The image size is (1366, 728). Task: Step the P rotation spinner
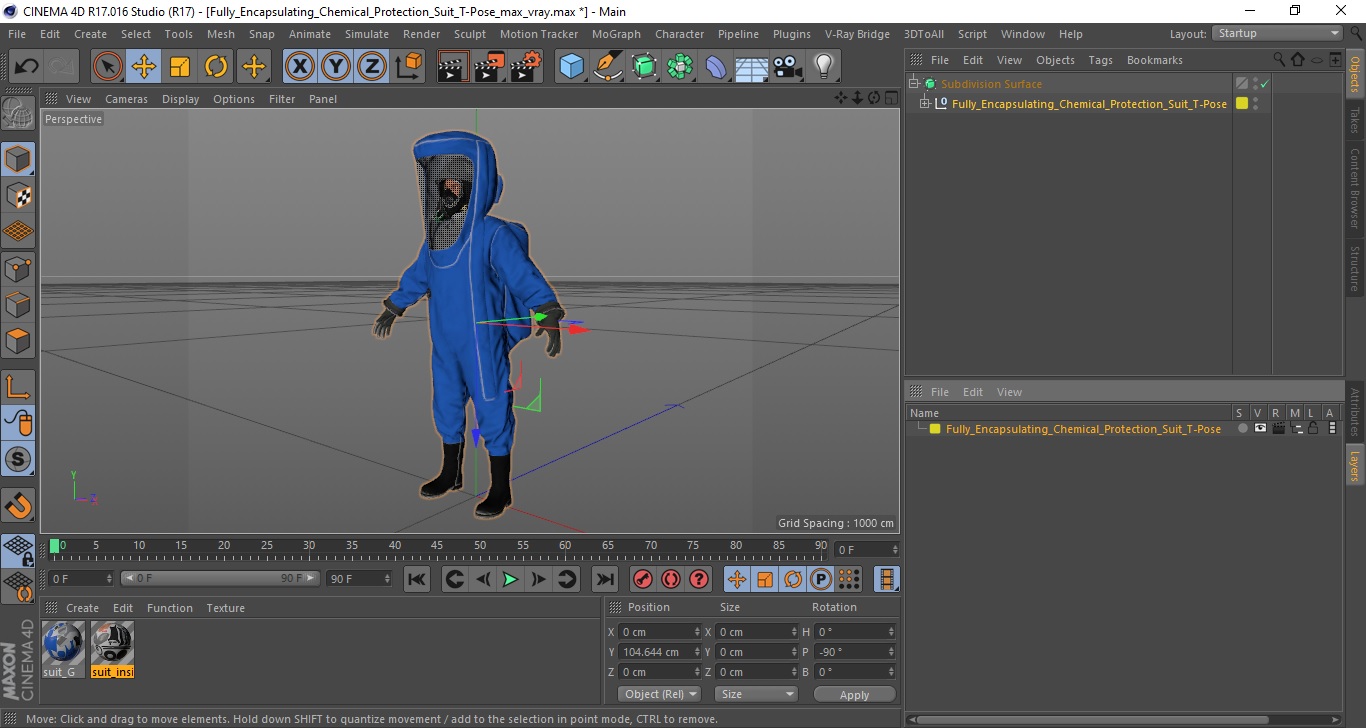[891, 652]
